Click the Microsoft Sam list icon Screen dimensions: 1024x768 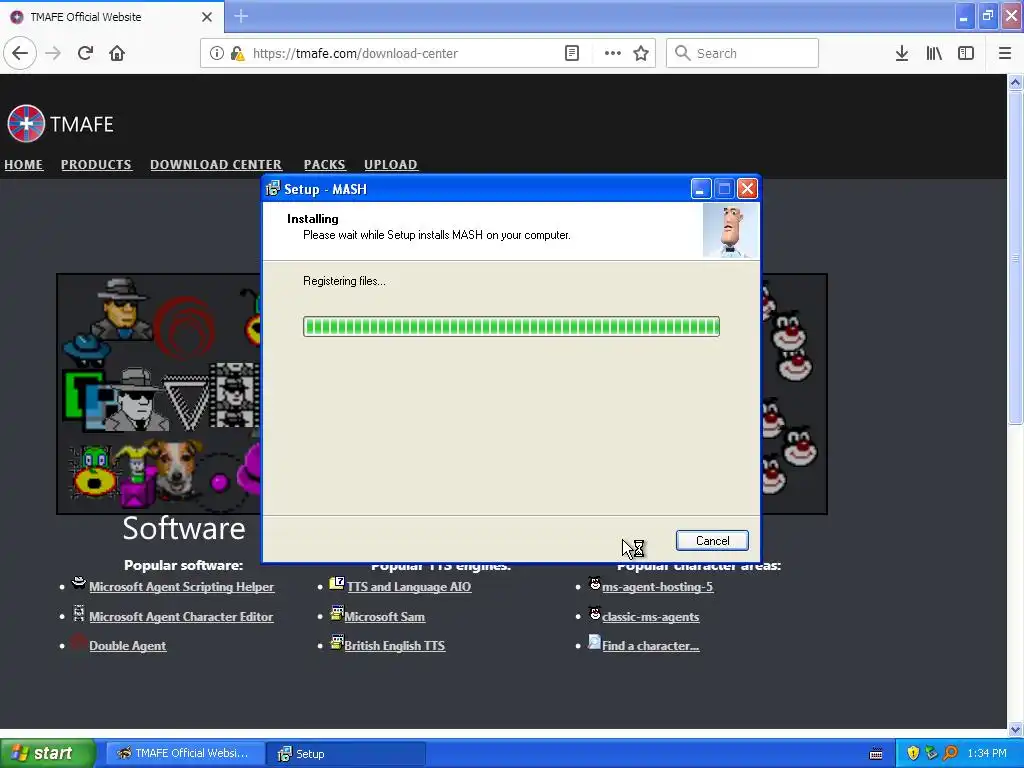[336, 613]
